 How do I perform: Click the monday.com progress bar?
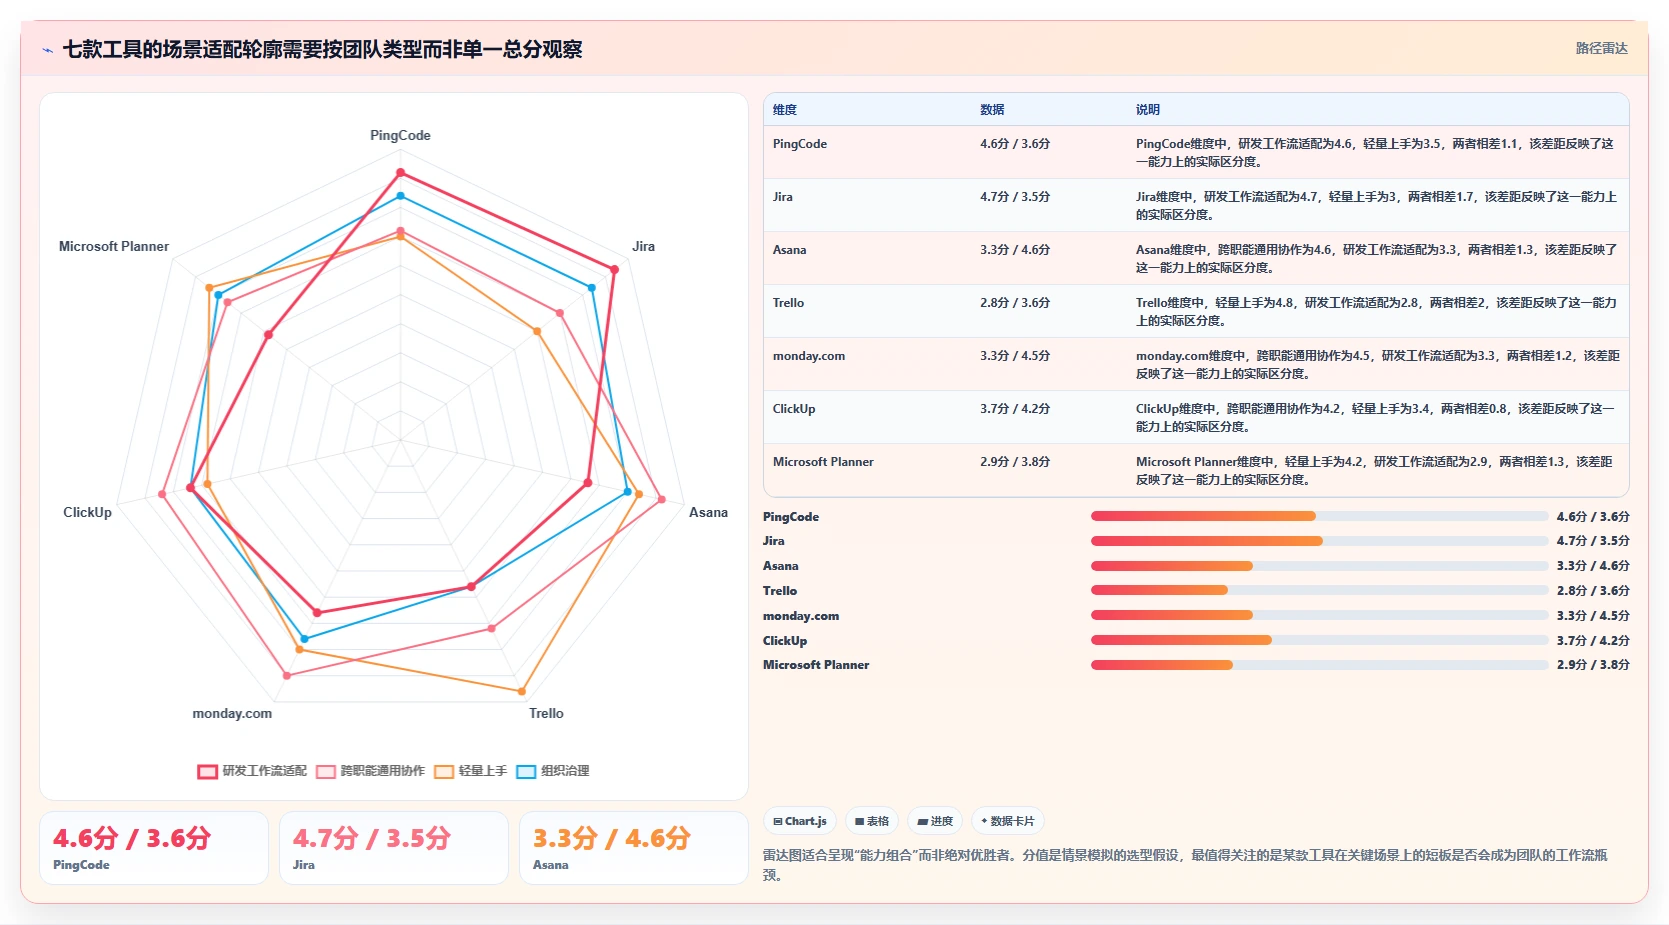[1319, 615]
